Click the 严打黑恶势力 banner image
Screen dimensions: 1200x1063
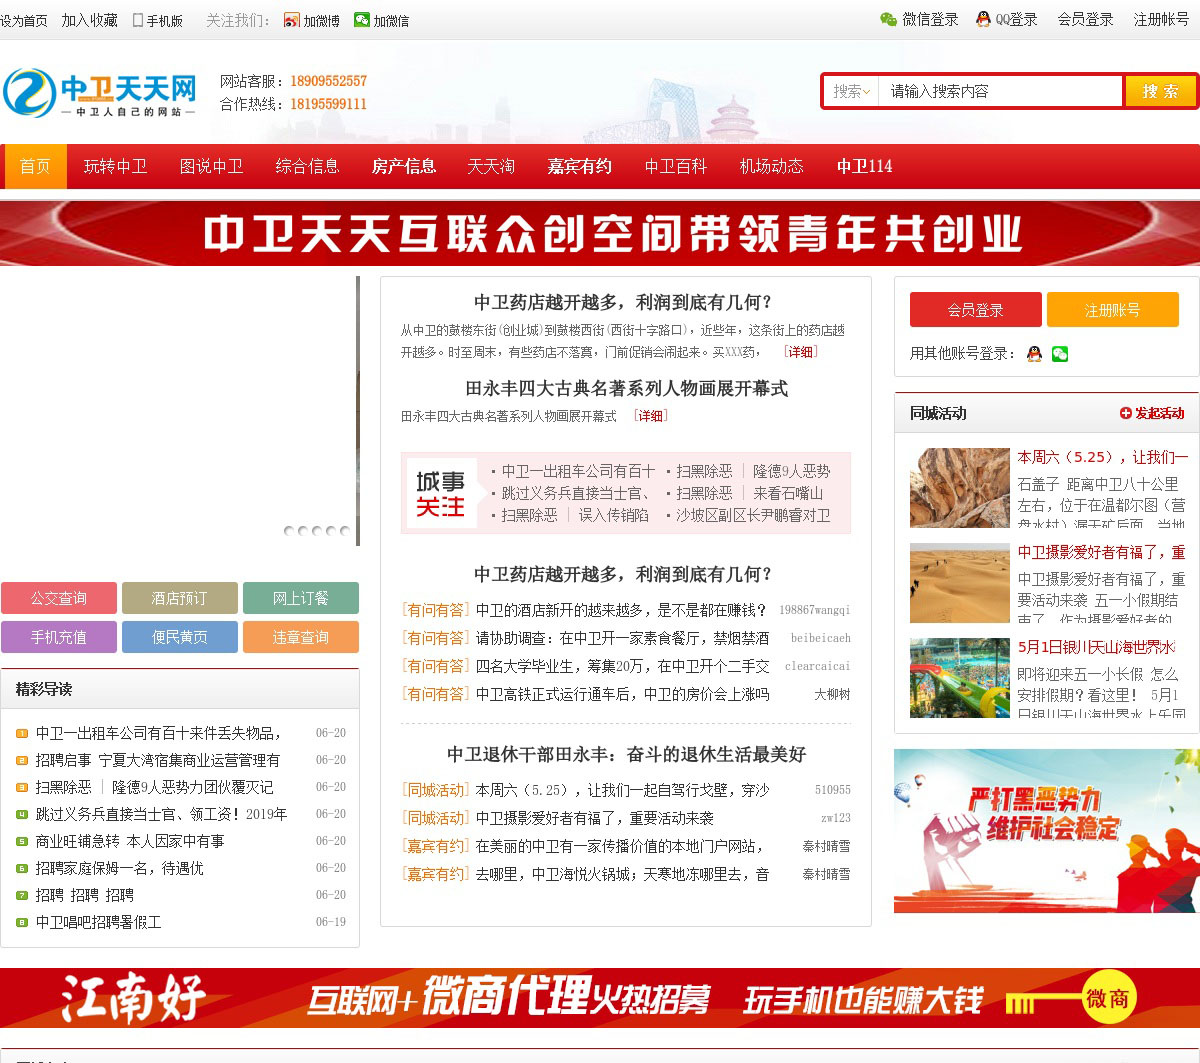click(1046, 831)
